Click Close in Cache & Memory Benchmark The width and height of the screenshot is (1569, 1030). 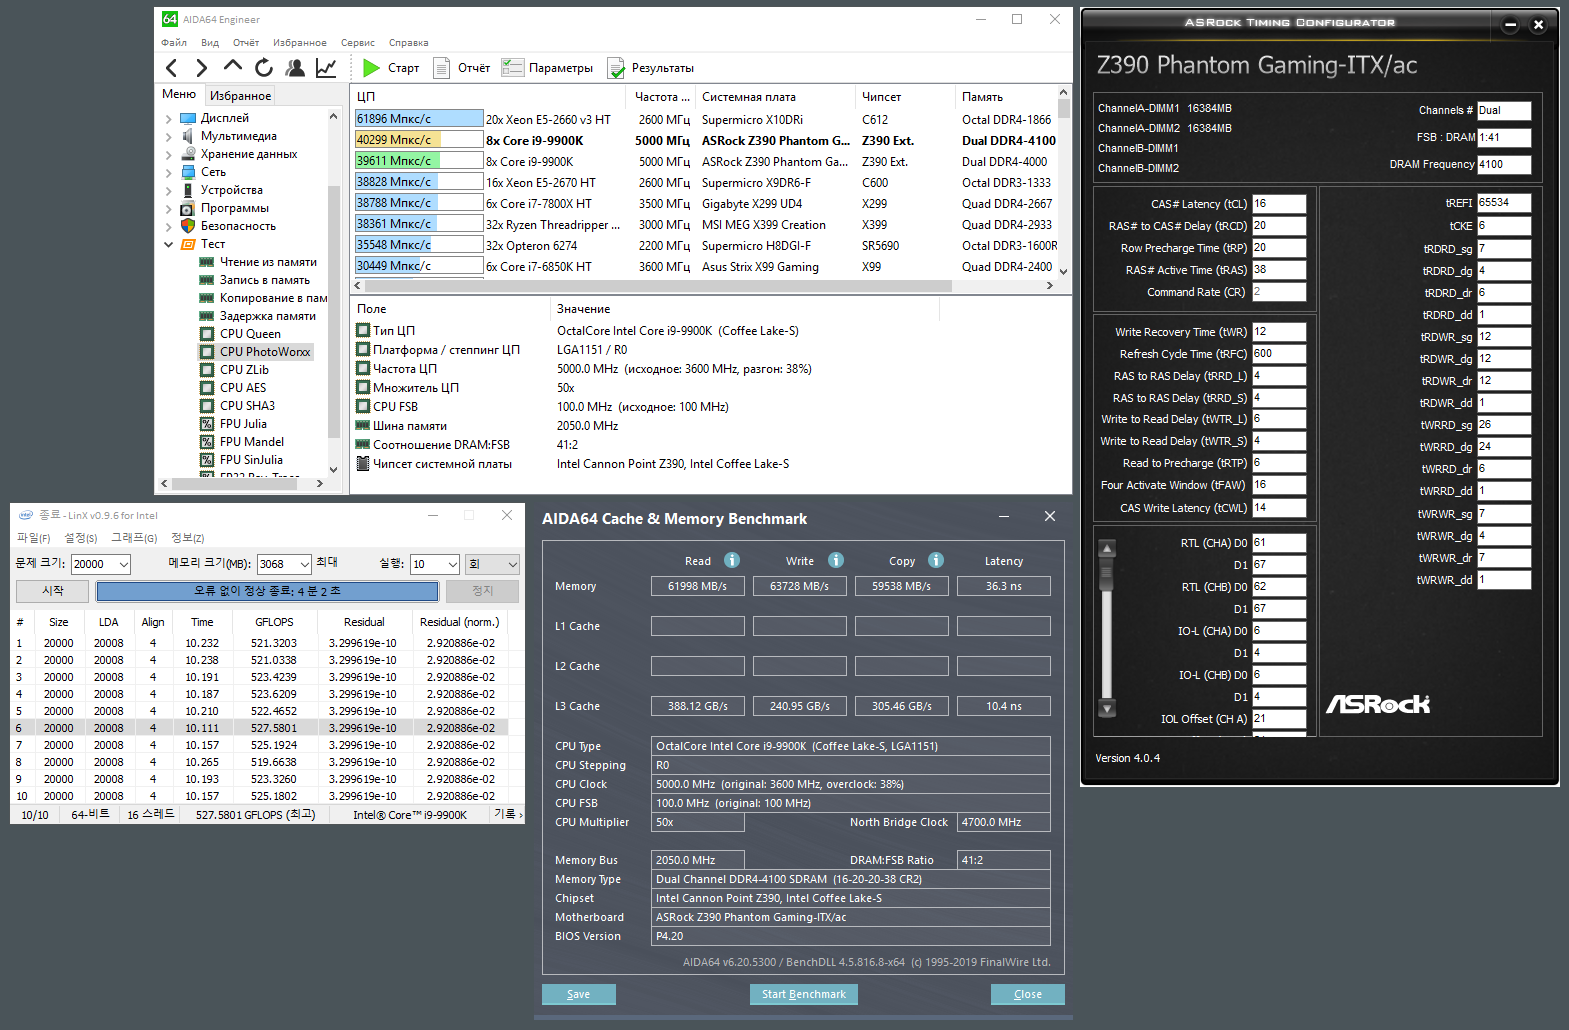point(1028,994)
